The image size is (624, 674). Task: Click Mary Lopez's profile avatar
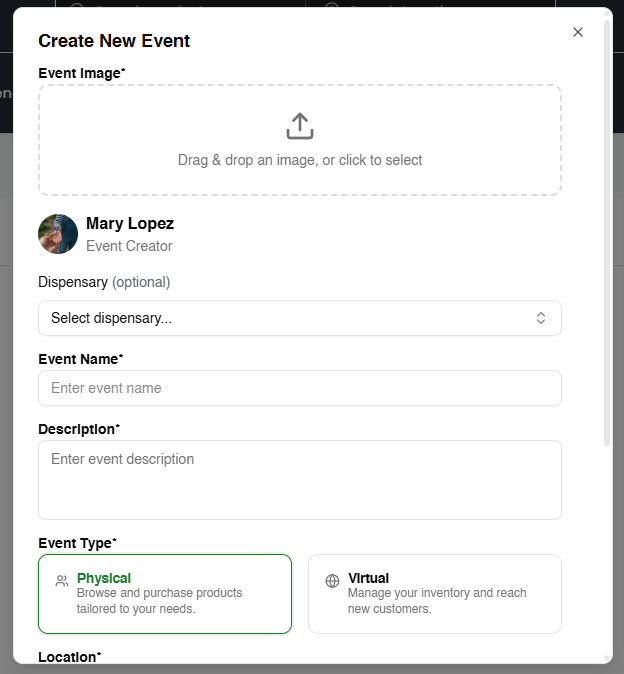[58, 234]
